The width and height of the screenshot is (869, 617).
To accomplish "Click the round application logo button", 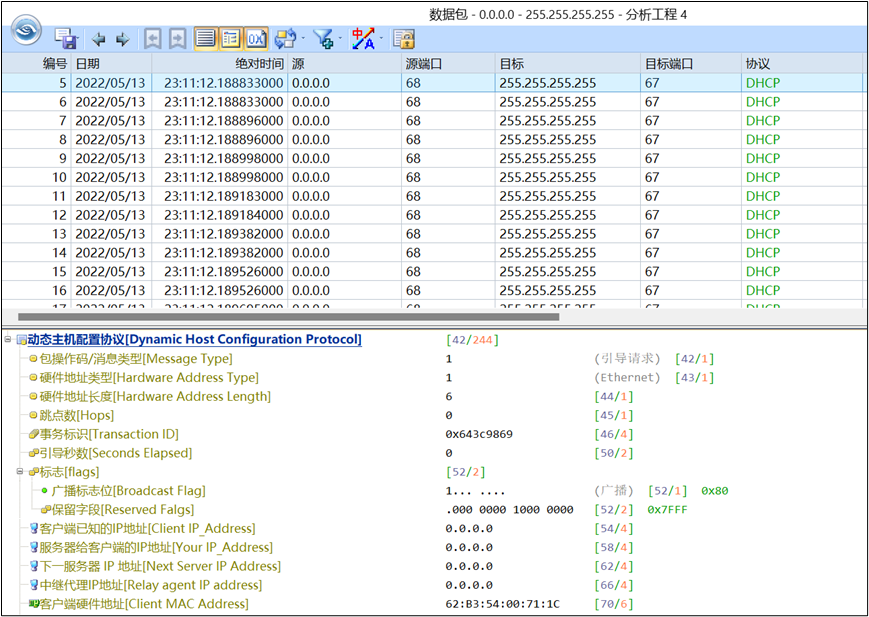I will coord(26,29).
